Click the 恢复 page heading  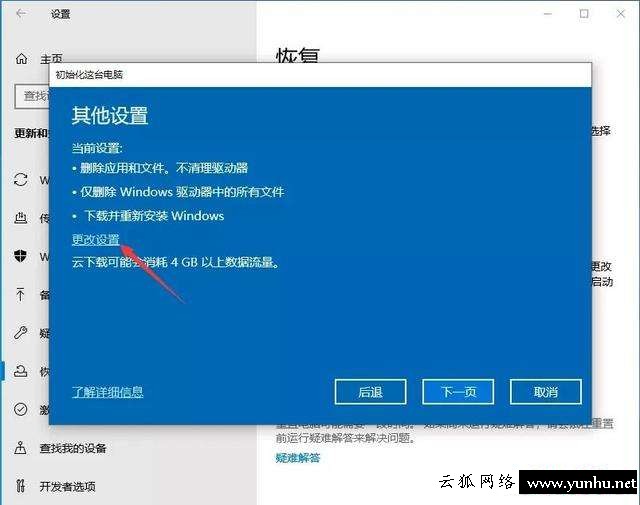[x=298, y=56]
